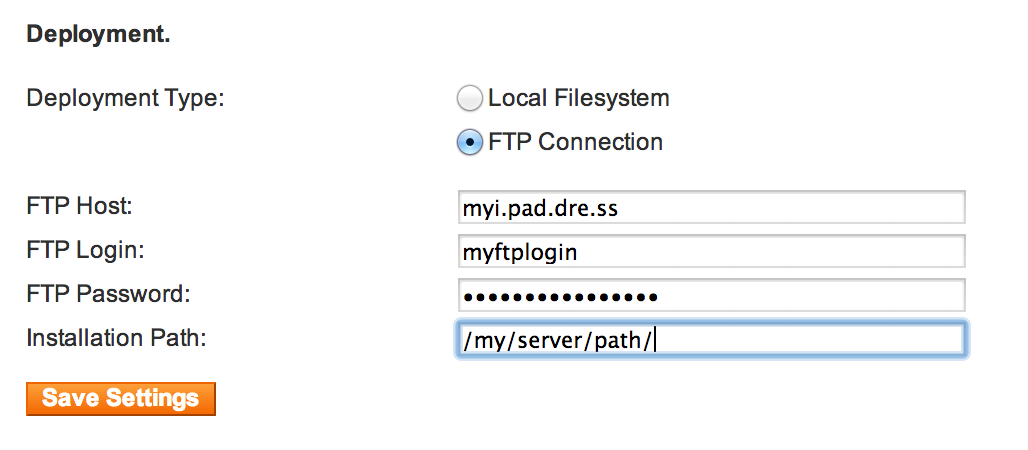Click the "/my/server/path/" path text
This screenshot has width=1028, height=450.
click(558, 340)
